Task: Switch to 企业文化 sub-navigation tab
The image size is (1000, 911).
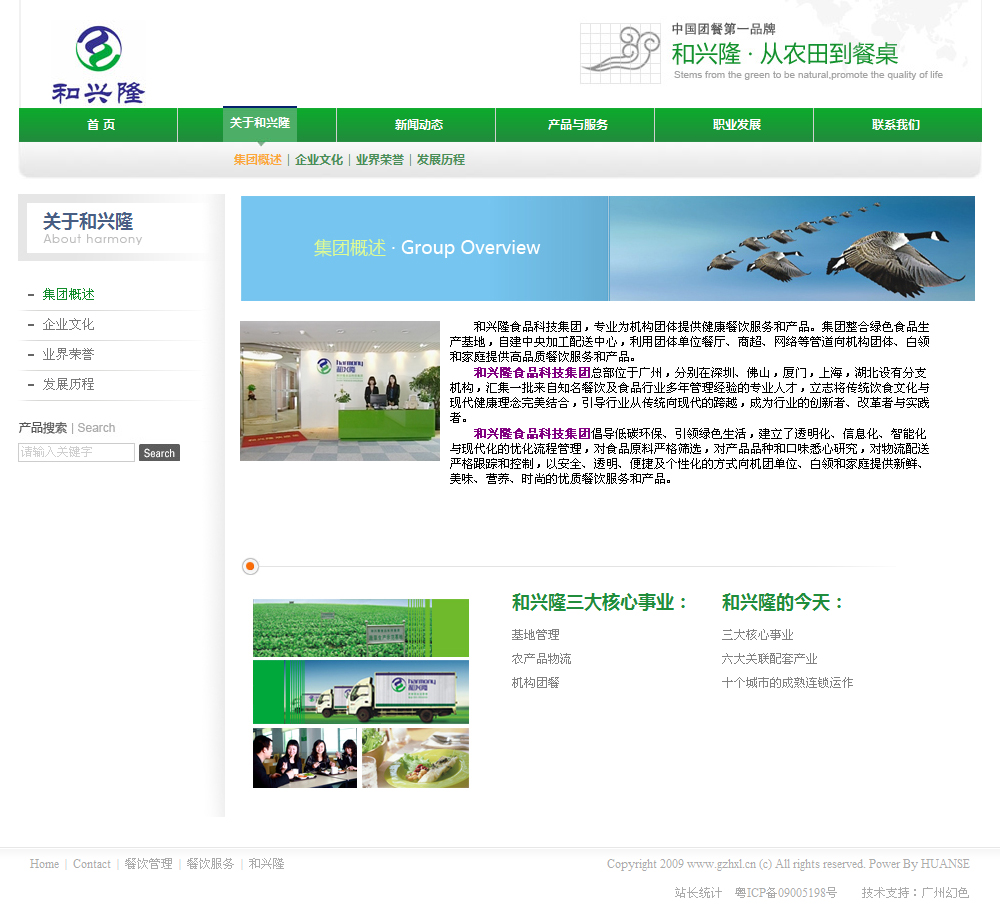Action: point(319,160)
